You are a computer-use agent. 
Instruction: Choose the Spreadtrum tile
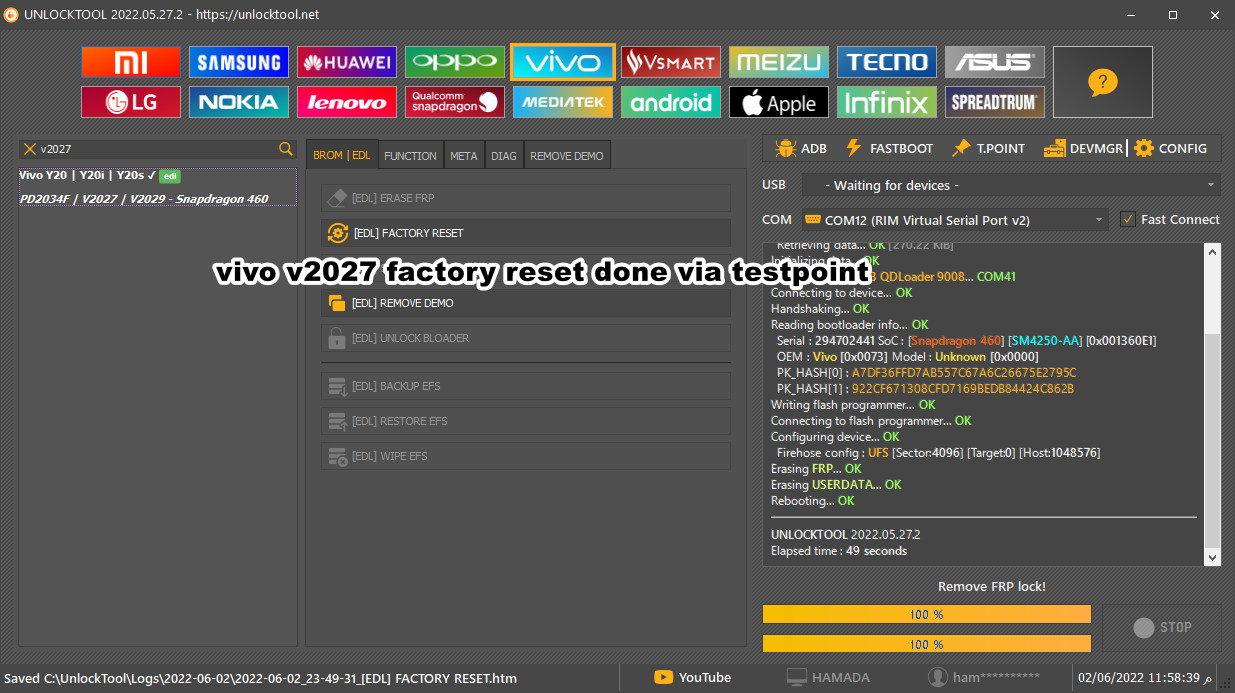coord(995,102)
